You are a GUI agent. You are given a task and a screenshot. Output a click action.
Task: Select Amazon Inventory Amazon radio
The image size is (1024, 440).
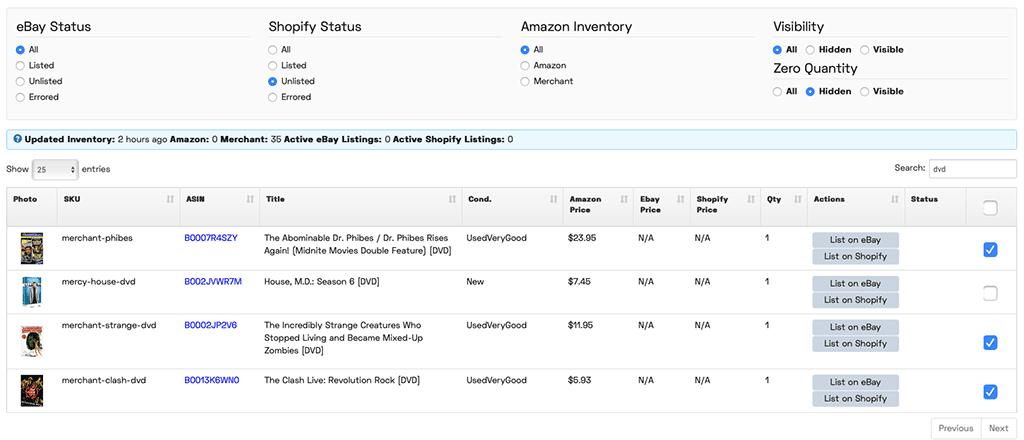(x=525, y=65)
